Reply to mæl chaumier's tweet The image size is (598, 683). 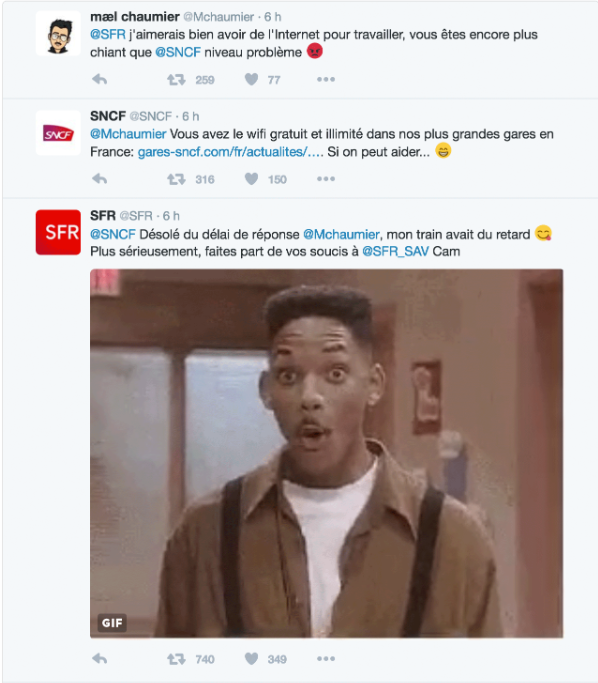100,79
